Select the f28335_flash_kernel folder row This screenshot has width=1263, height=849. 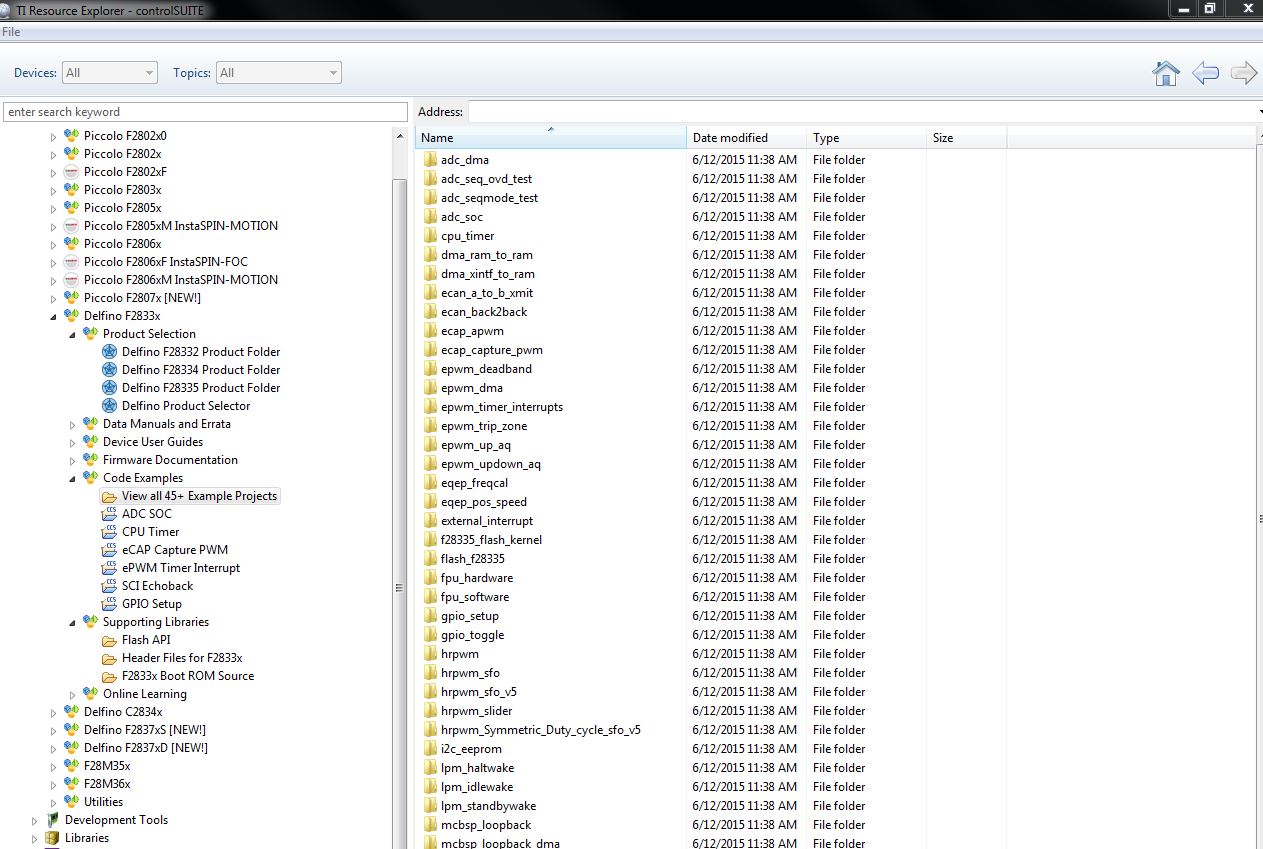[x=491, y=540]
